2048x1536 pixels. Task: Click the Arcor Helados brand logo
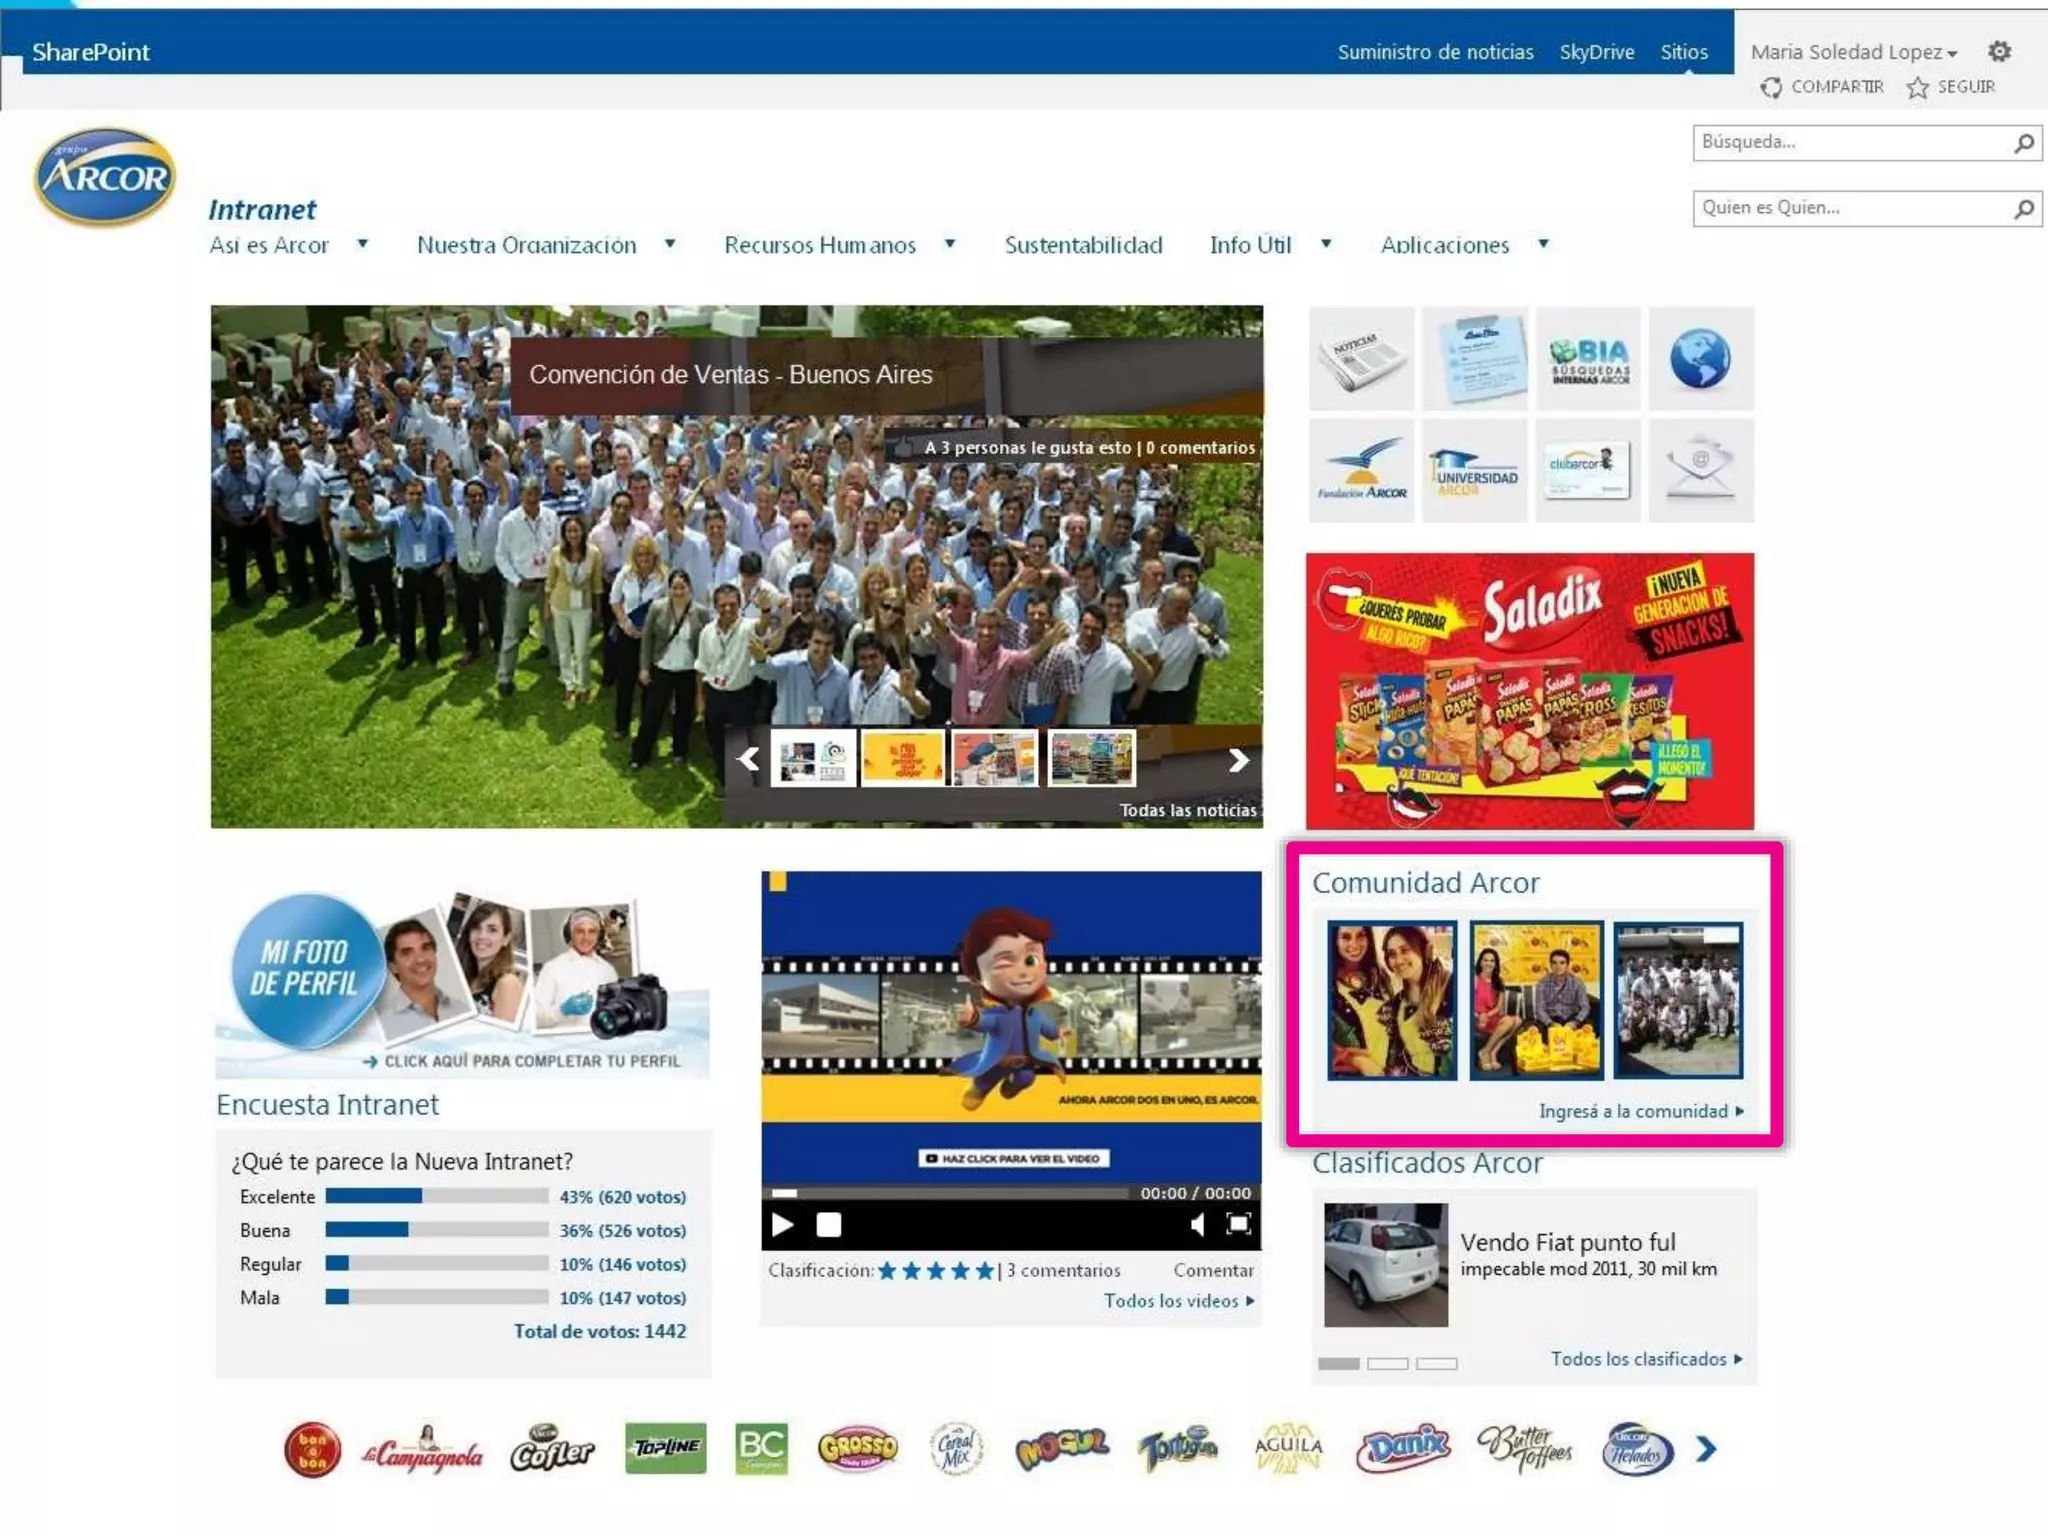tap(1638, 1449)
